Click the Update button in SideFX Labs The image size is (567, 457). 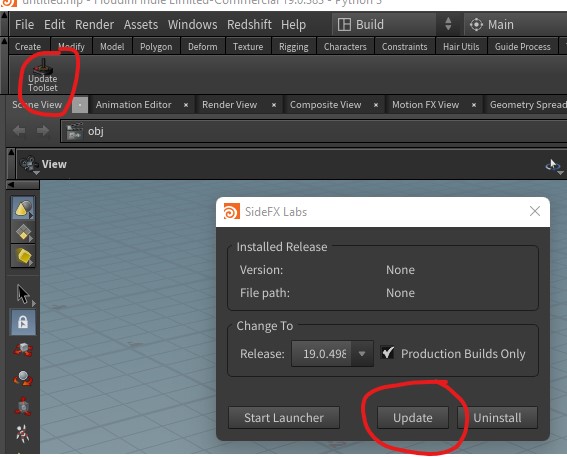[413, 418]
